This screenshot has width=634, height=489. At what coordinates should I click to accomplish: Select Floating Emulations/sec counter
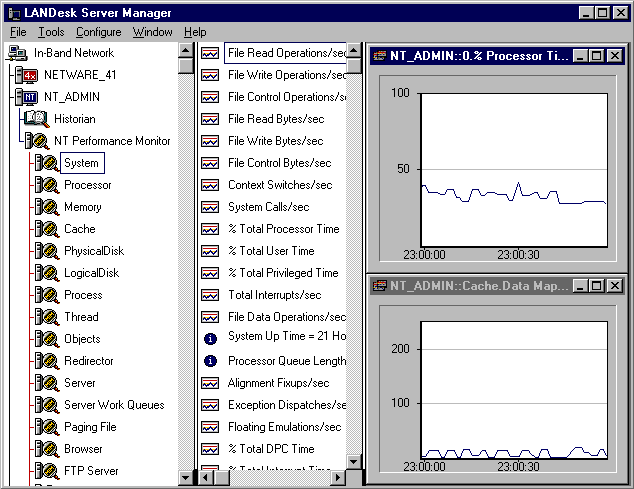click(x=285, y=427)
